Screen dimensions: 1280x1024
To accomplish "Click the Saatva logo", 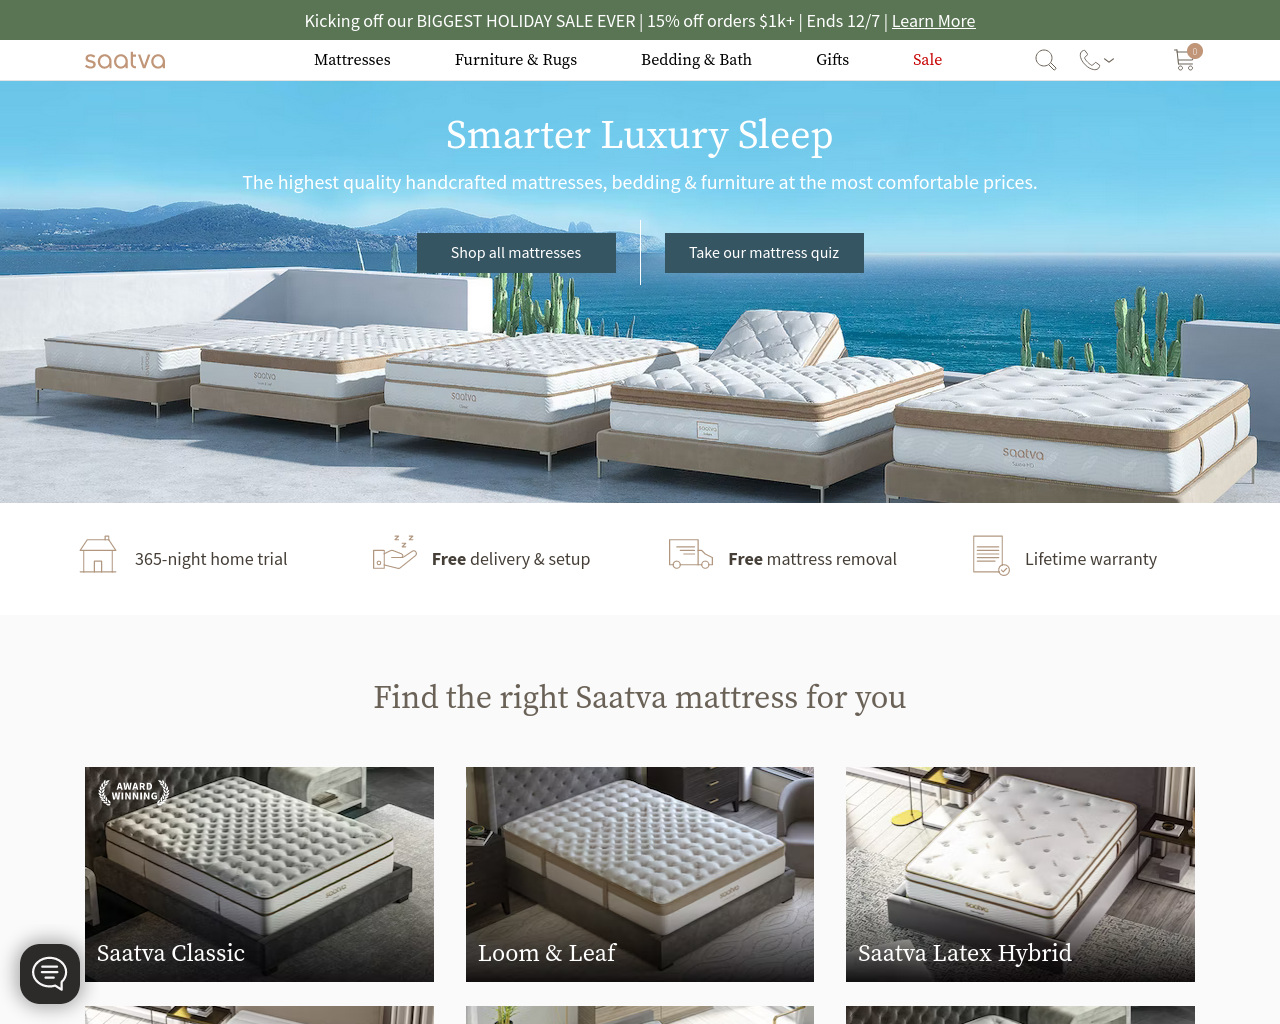I will (125, 60).
